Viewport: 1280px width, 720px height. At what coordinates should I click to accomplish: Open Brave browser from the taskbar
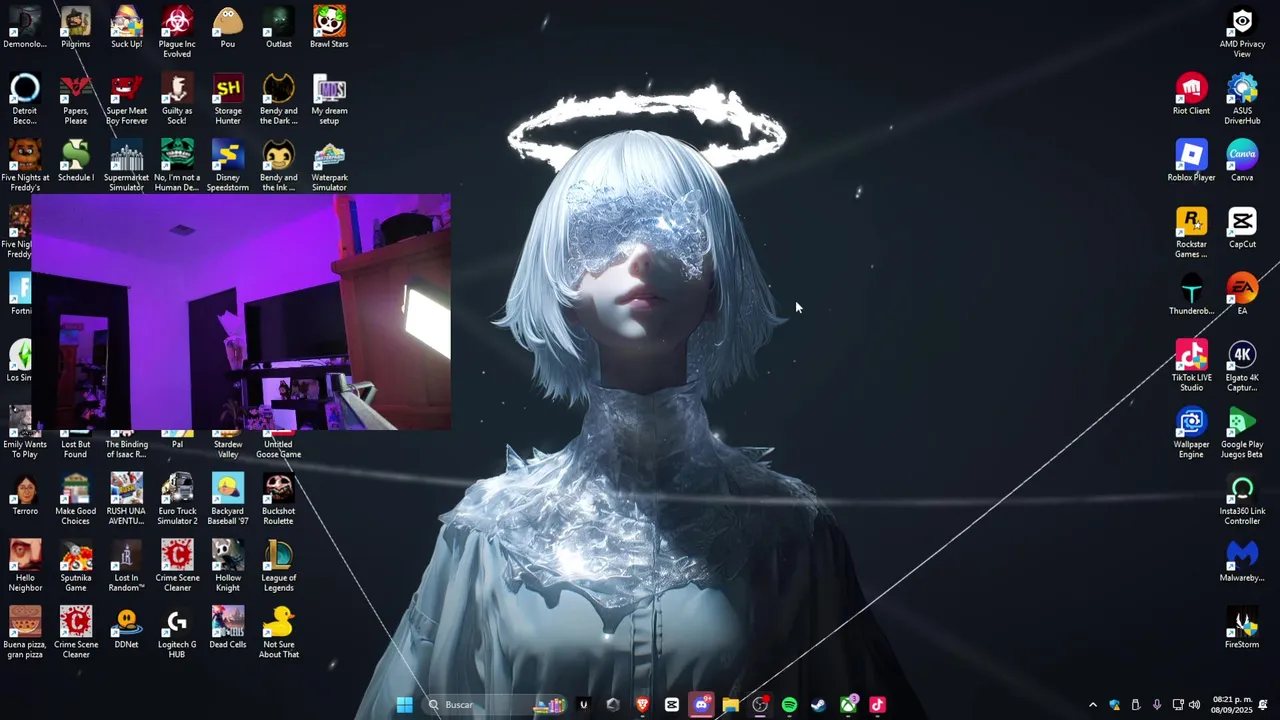click(x=642, y=705)
